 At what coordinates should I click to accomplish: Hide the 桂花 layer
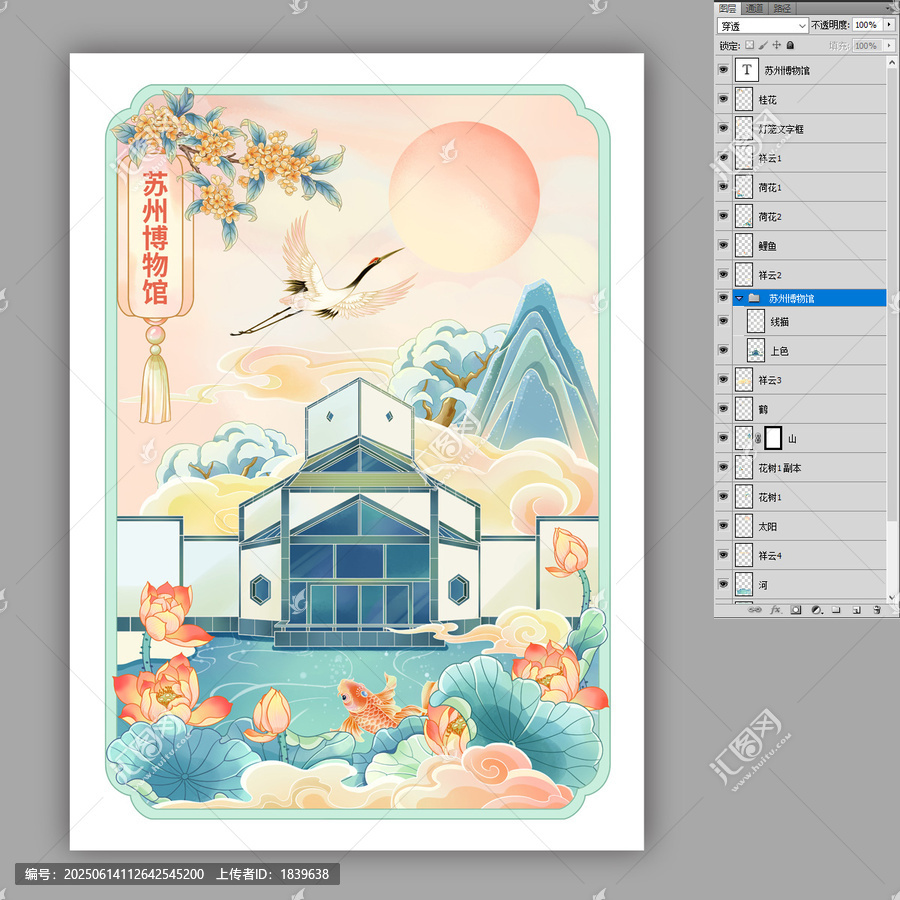click(x=723, y=99)
